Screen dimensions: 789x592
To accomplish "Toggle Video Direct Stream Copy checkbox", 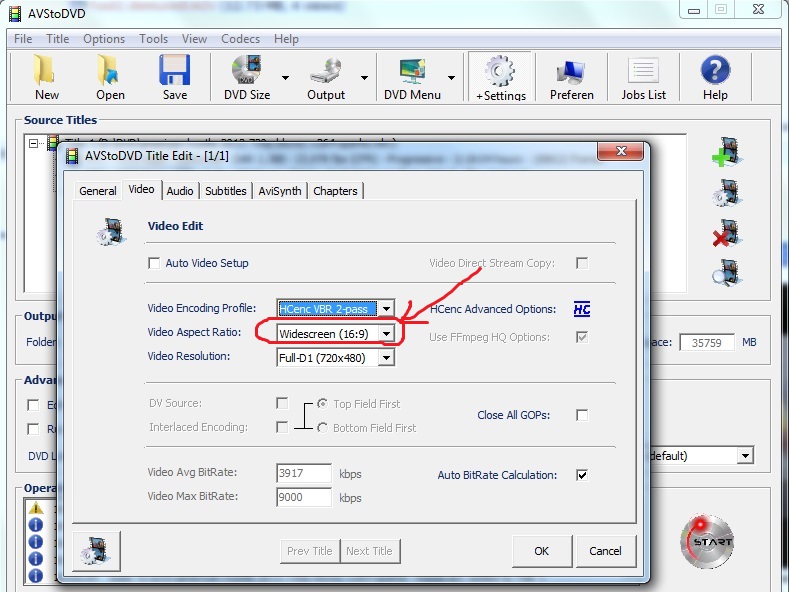I will 582,263.
